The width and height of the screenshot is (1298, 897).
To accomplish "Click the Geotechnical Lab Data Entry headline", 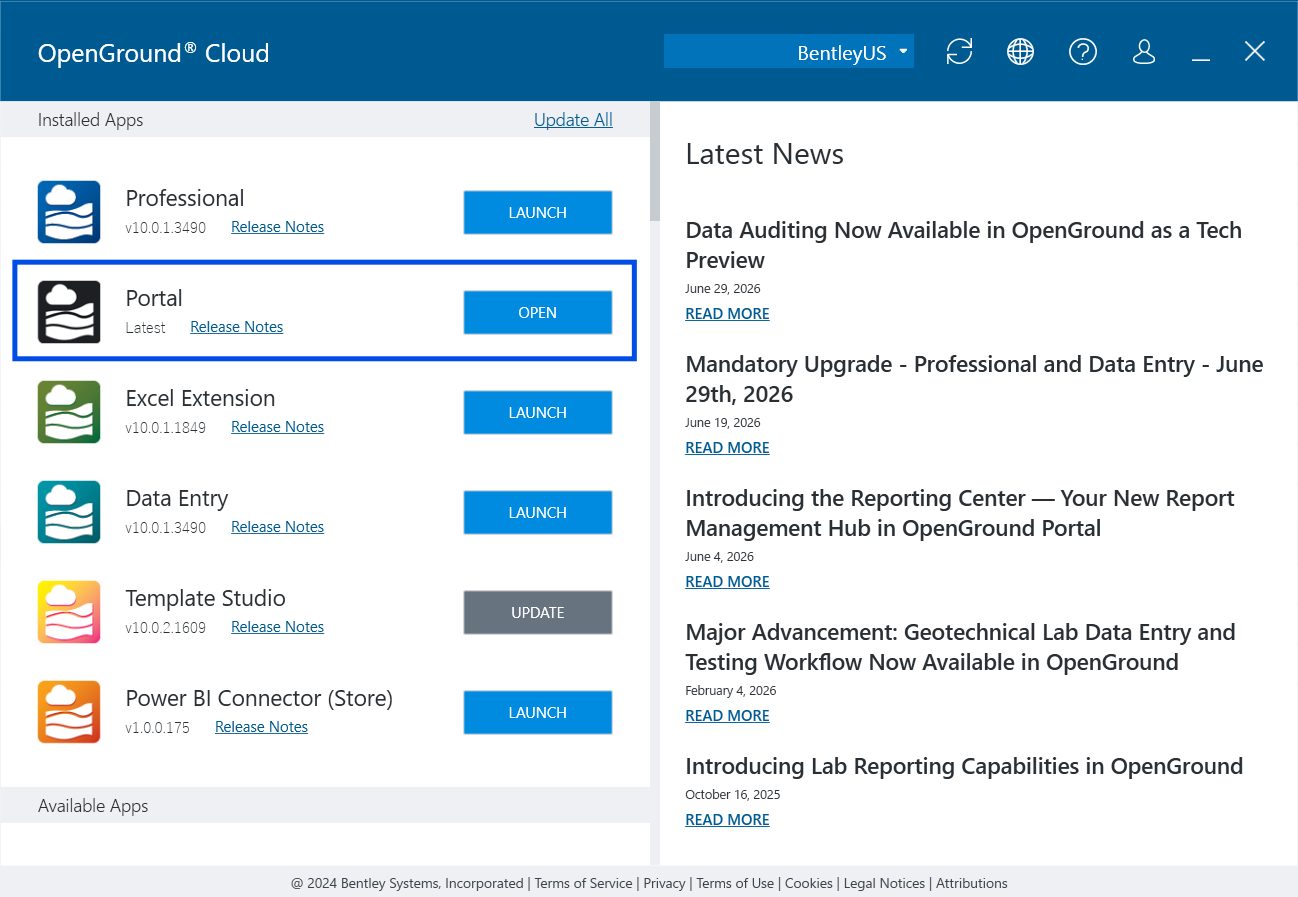I will pyautogui.click(x=961, y=647).
